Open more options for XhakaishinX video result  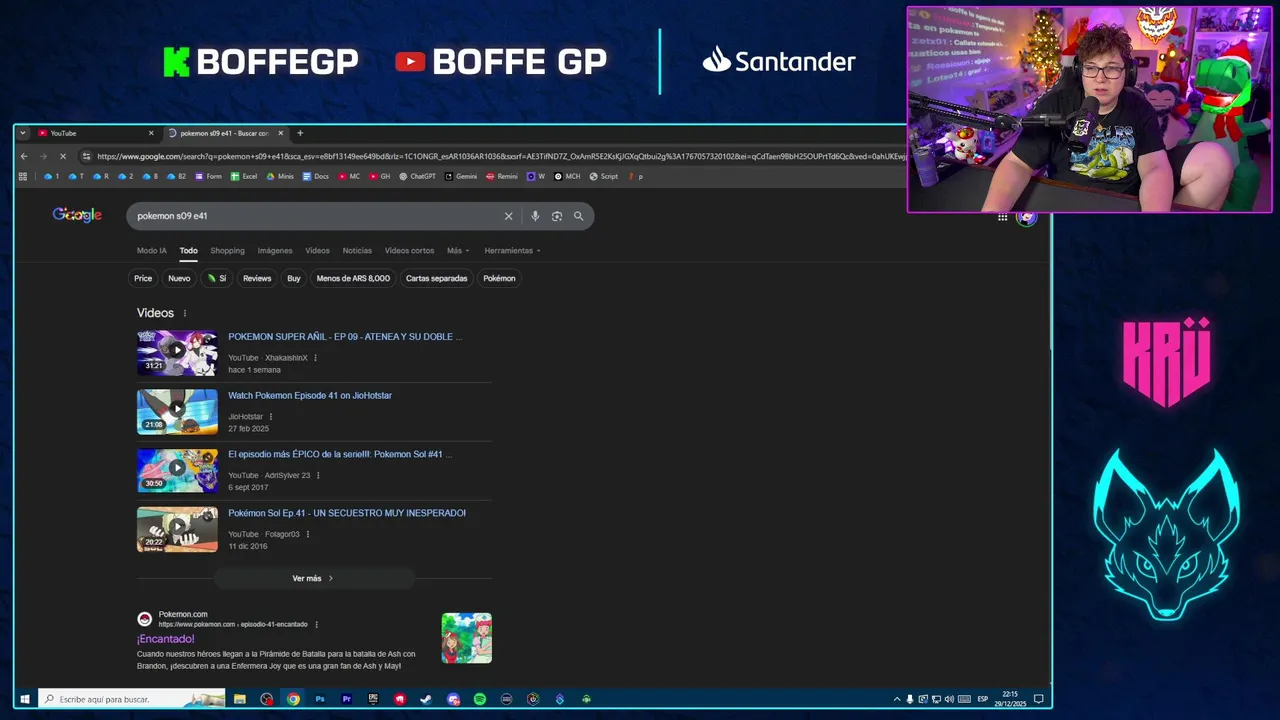click(x=315, y=358)
